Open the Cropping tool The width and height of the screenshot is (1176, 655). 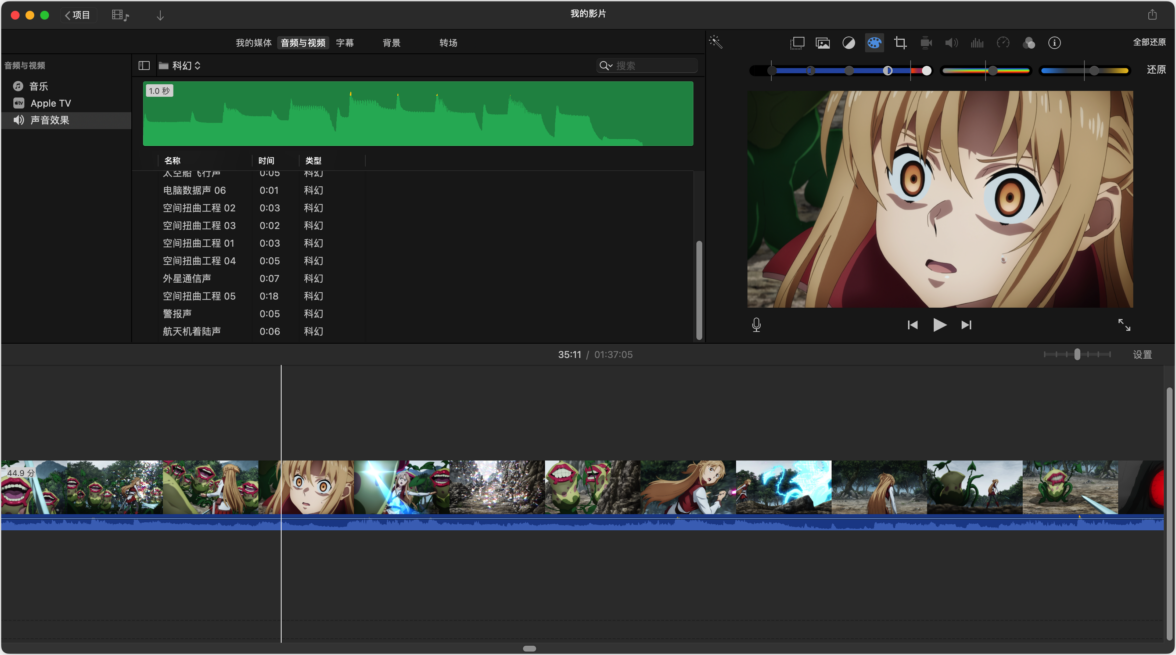[x=900, y=43]
